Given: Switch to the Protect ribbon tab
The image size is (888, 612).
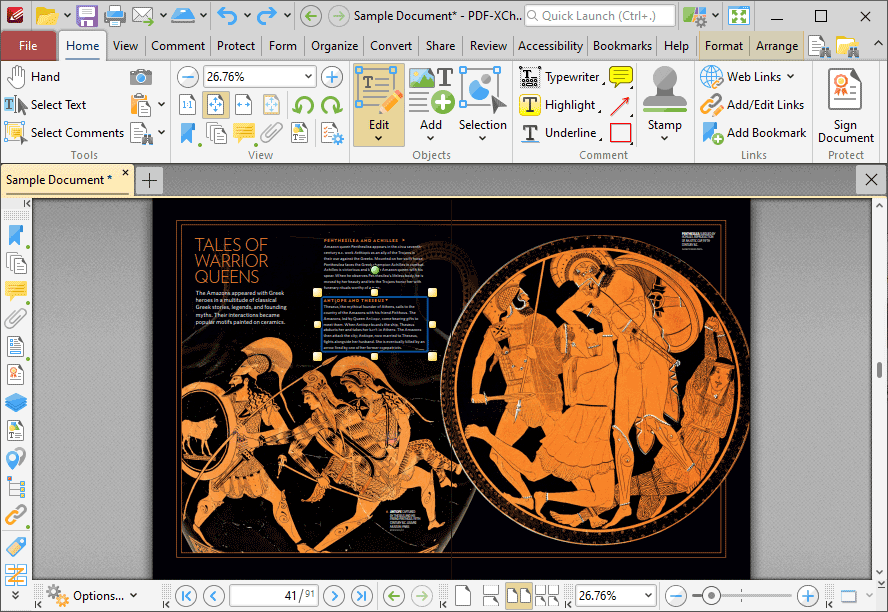Looking at the screenshot, I should pyautogui.click(x=236, y=46).
